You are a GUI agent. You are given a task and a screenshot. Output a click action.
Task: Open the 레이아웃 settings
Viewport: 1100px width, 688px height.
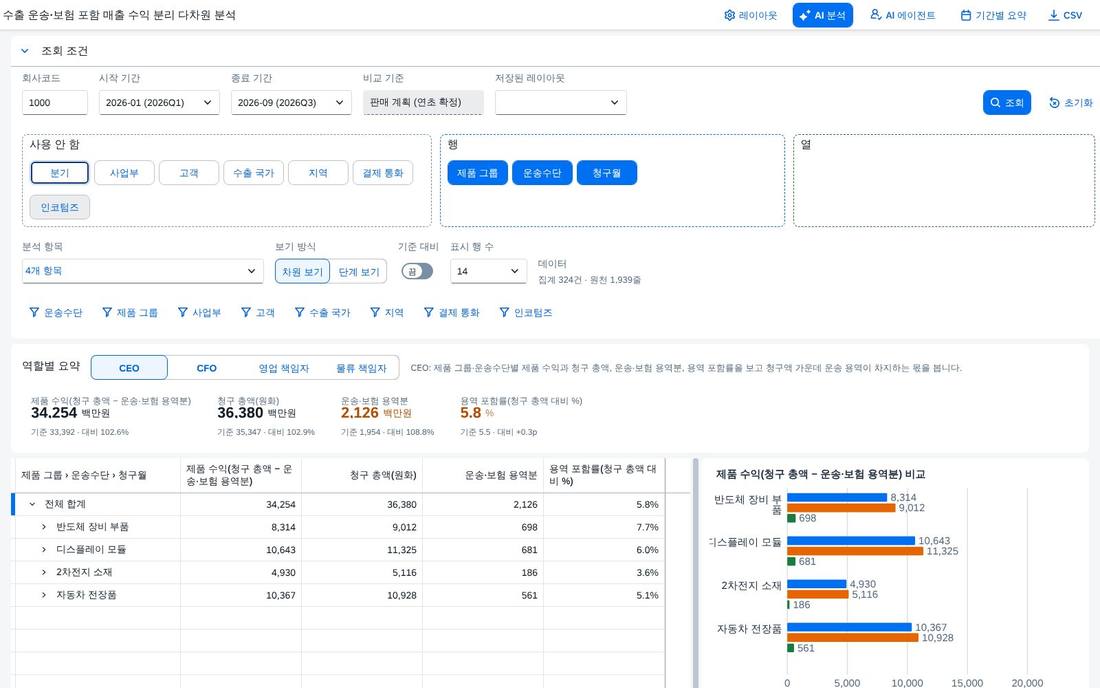click(x=751, y=15)
